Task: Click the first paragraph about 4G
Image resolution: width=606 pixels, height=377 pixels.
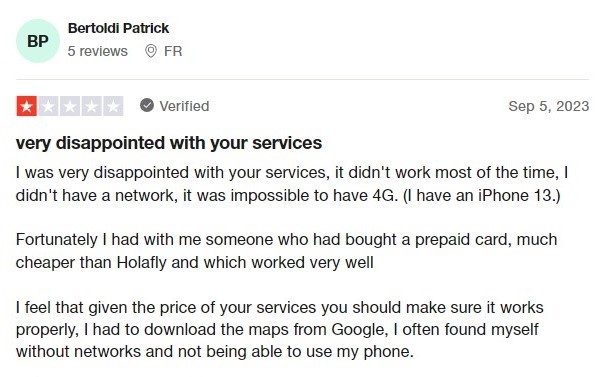Action: point(292,184)
